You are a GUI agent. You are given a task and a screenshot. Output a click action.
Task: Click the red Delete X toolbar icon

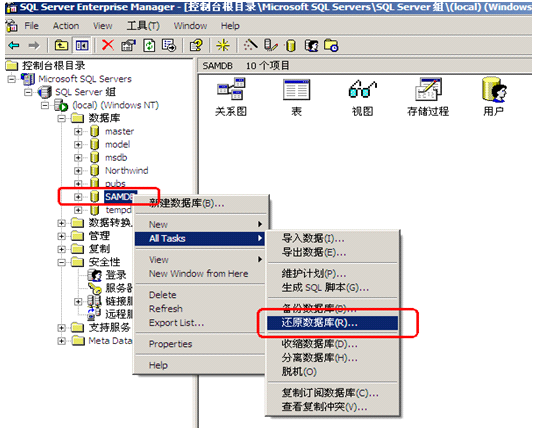pyautogui.click(x=108, y=45)
